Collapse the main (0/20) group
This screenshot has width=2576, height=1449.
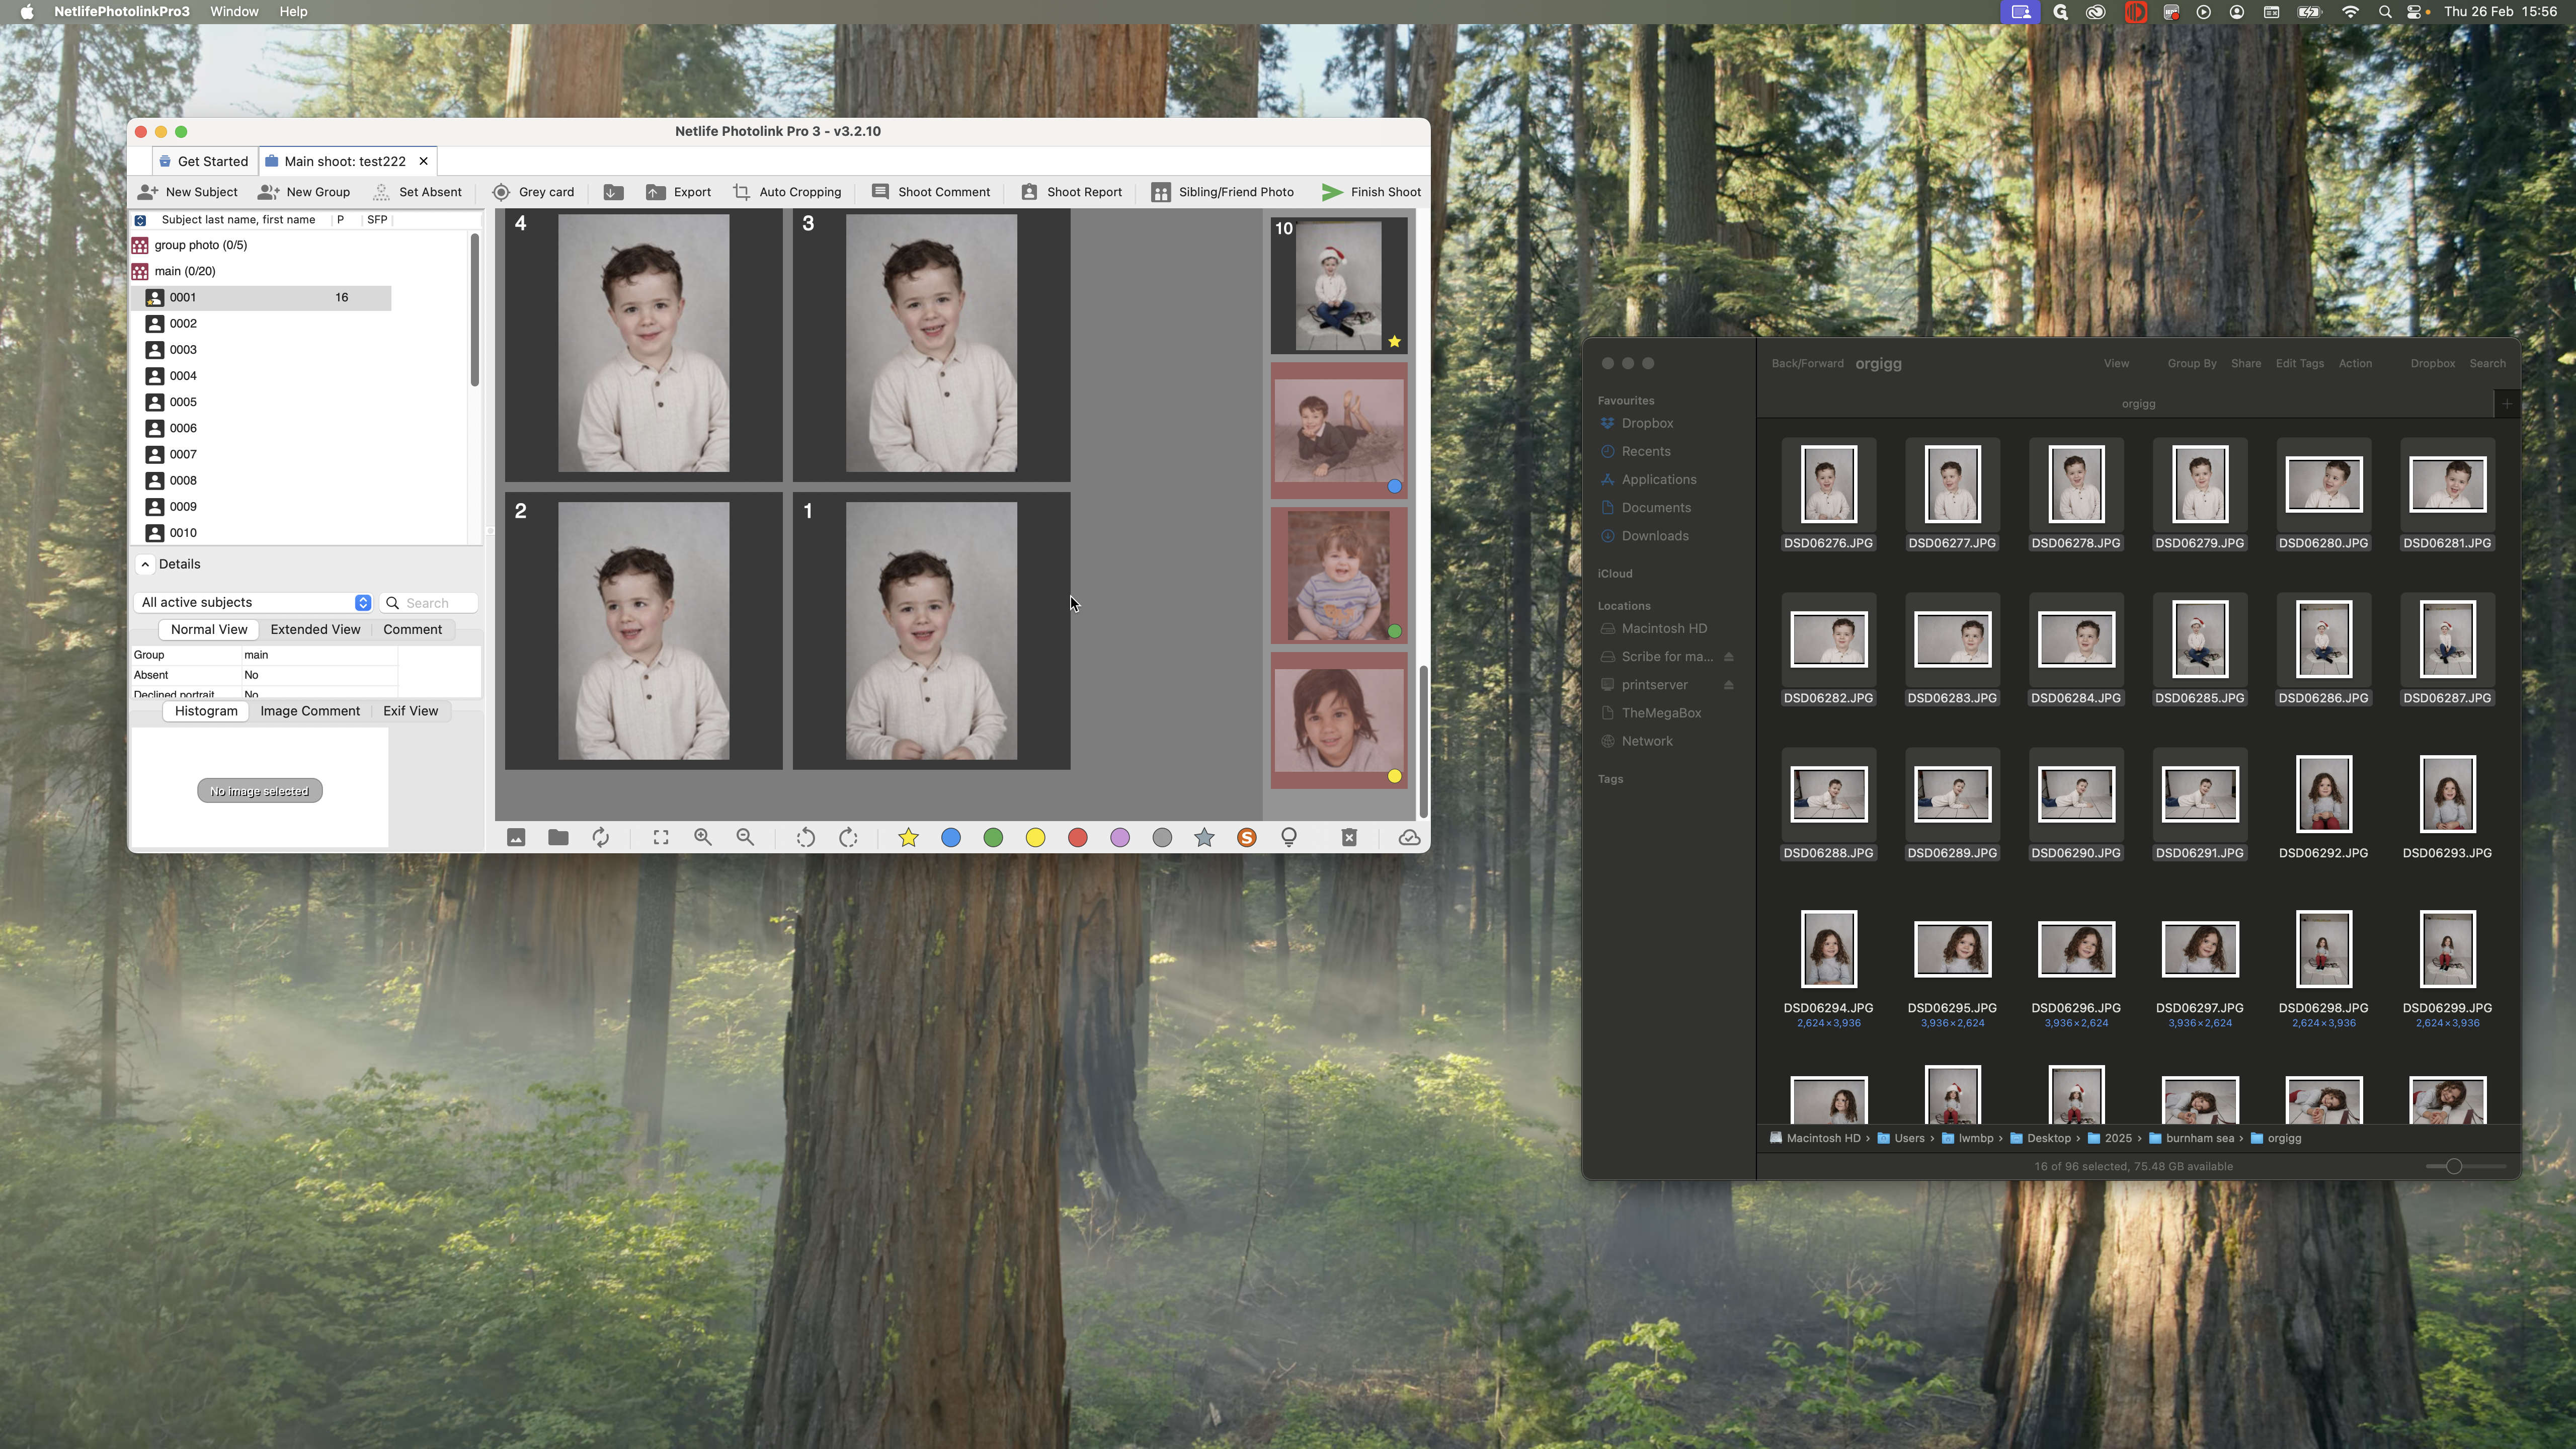[x=140, y=271]
